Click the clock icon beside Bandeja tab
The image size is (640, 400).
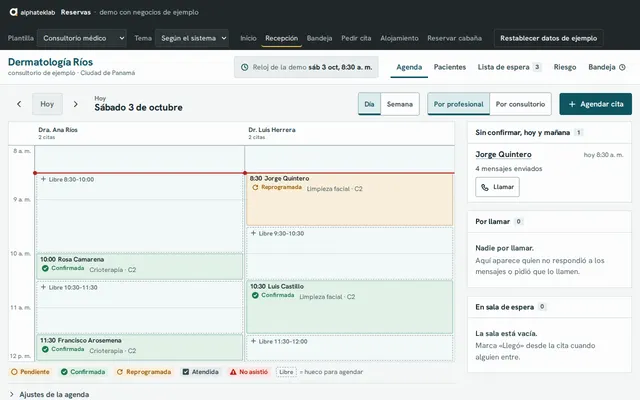point(622,67)
